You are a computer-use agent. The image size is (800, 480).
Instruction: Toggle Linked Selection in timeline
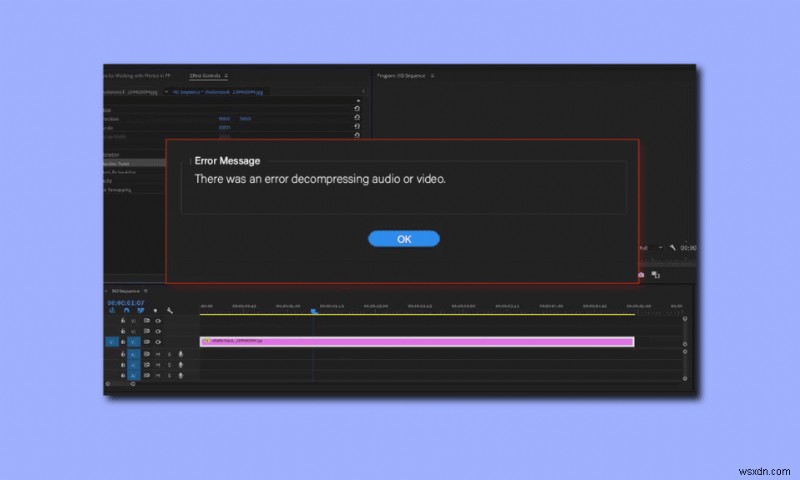pyautogui.click(x=140, y=310)
